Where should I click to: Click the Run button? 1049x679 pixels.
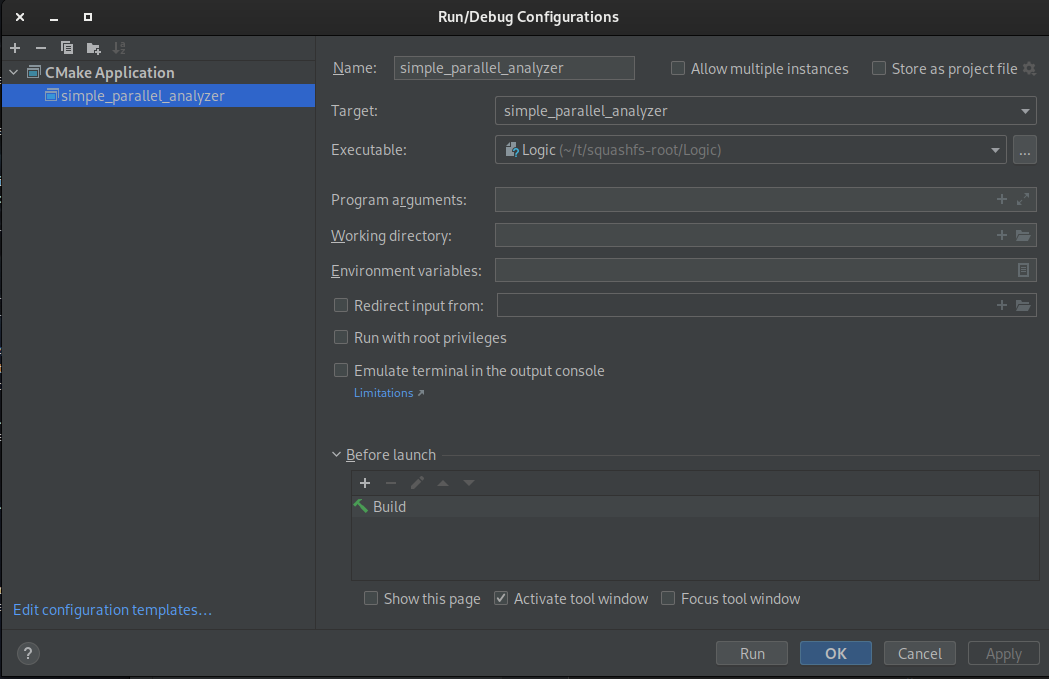[x=752, y=654]
